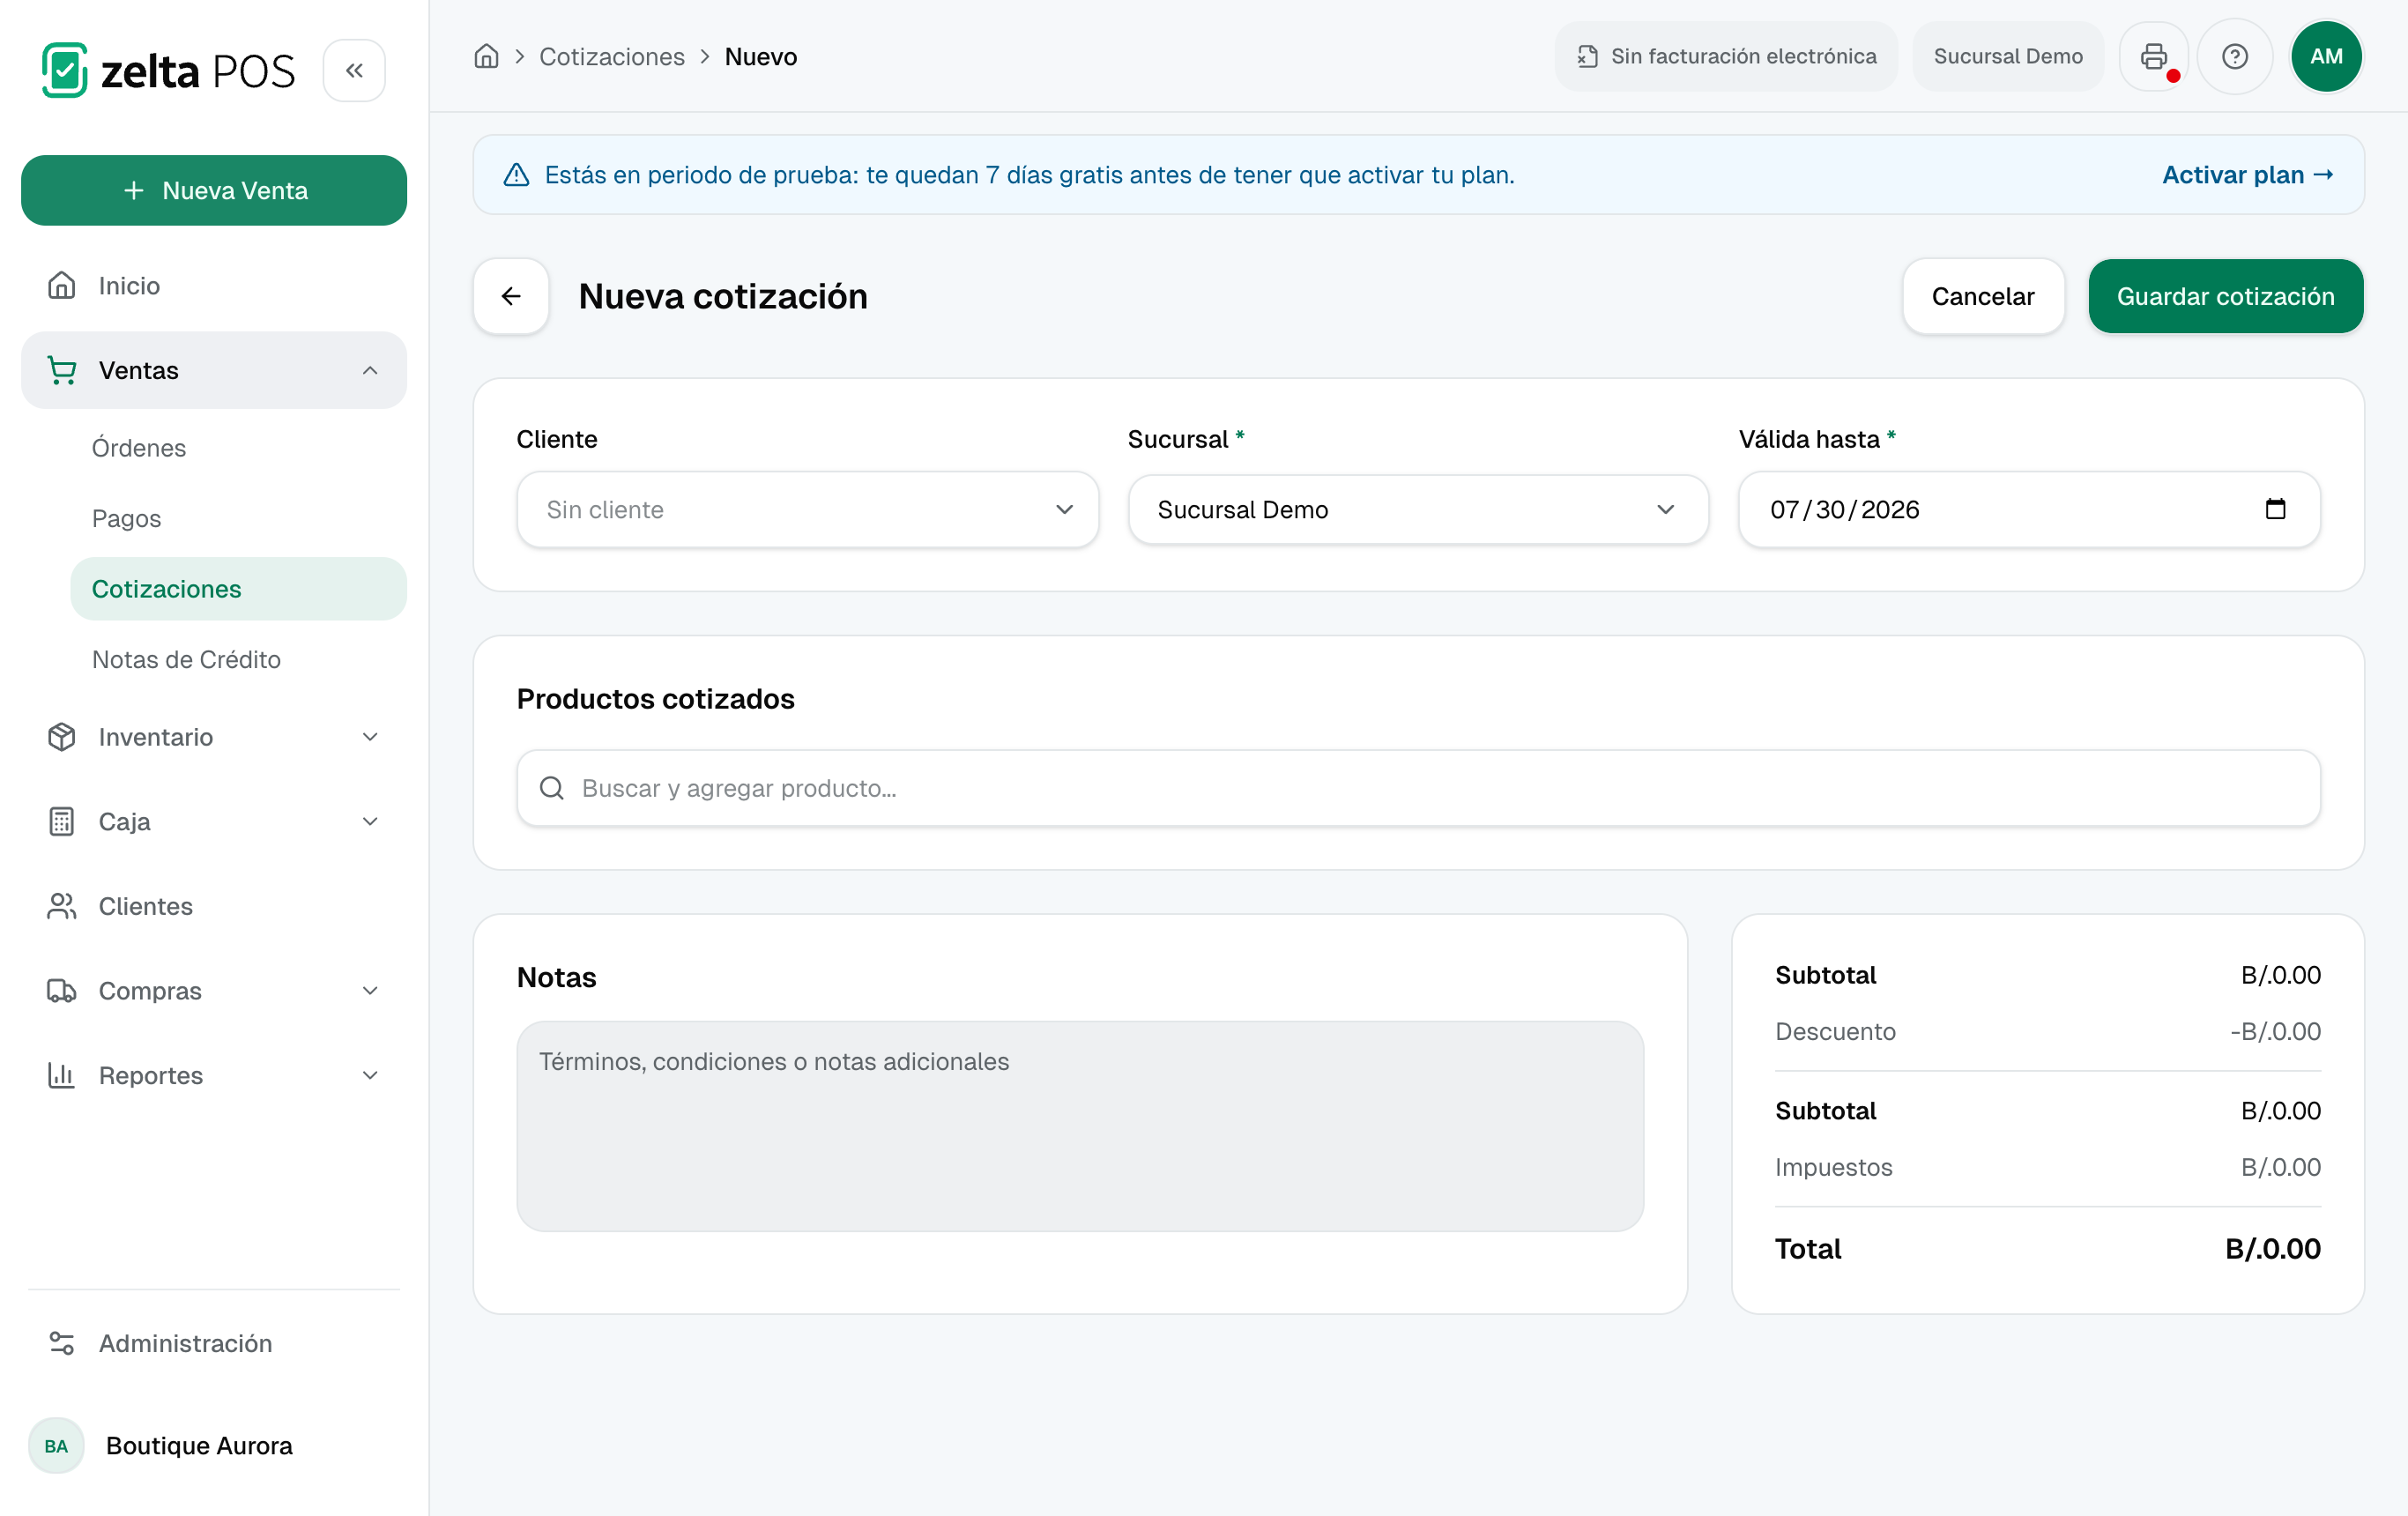This screenshot has width=2408, height=1516.
Task: Focus the Notas textarea
Action: point(1080,1126)
